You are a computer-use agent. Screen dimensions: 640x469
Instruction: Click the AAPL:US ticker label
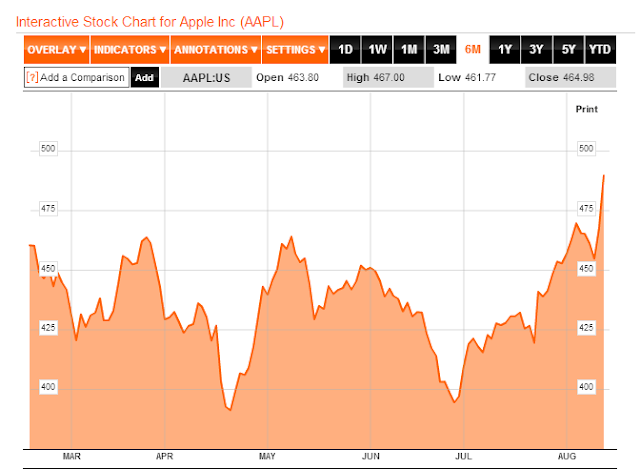[207, 78]
